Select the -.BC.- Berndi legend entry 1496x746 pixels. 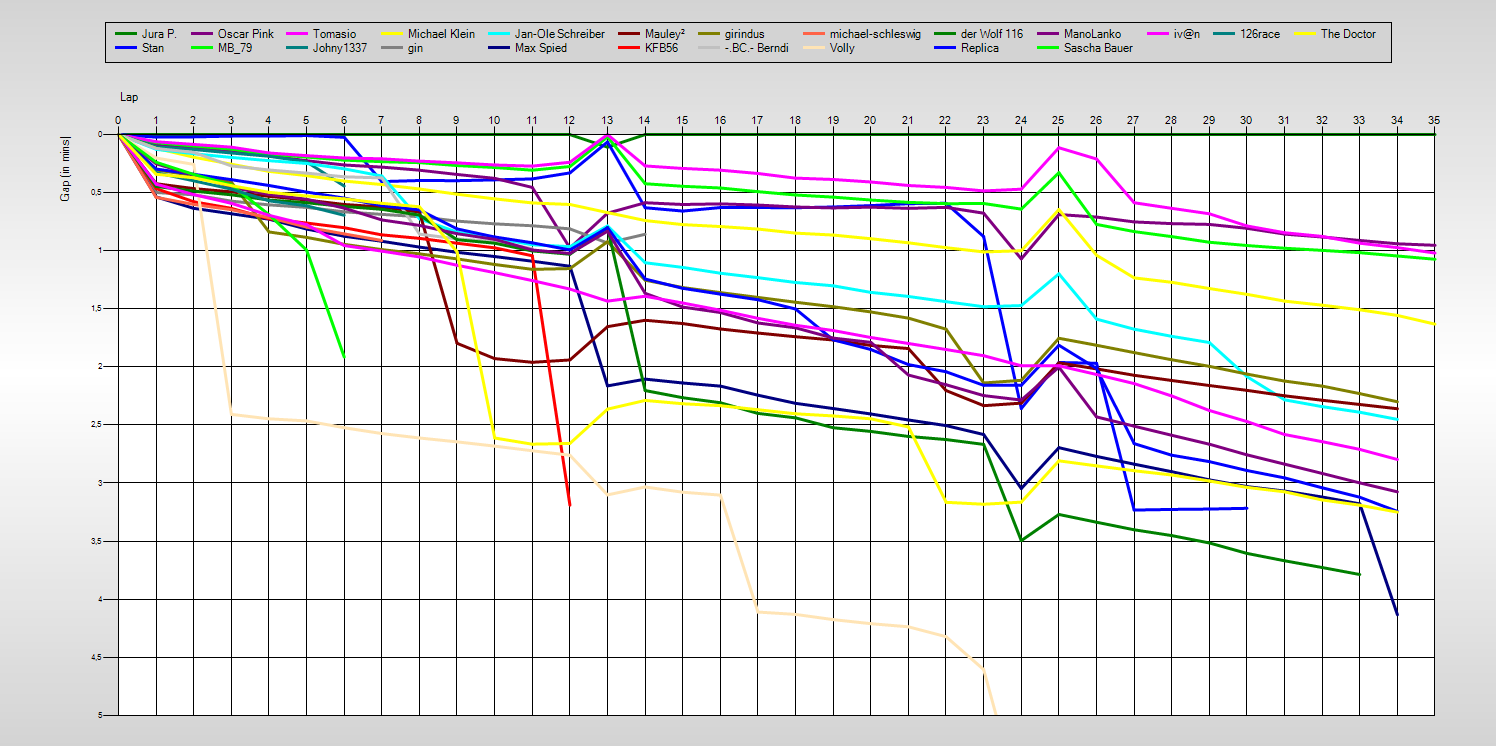tap(743, 48)
